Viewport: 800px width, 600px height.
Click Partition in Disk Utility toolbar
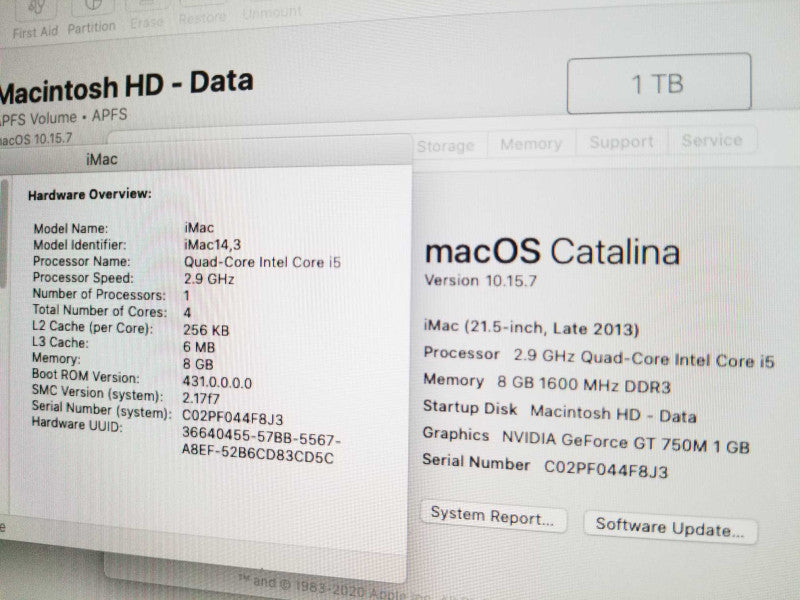tap(91, 18)
